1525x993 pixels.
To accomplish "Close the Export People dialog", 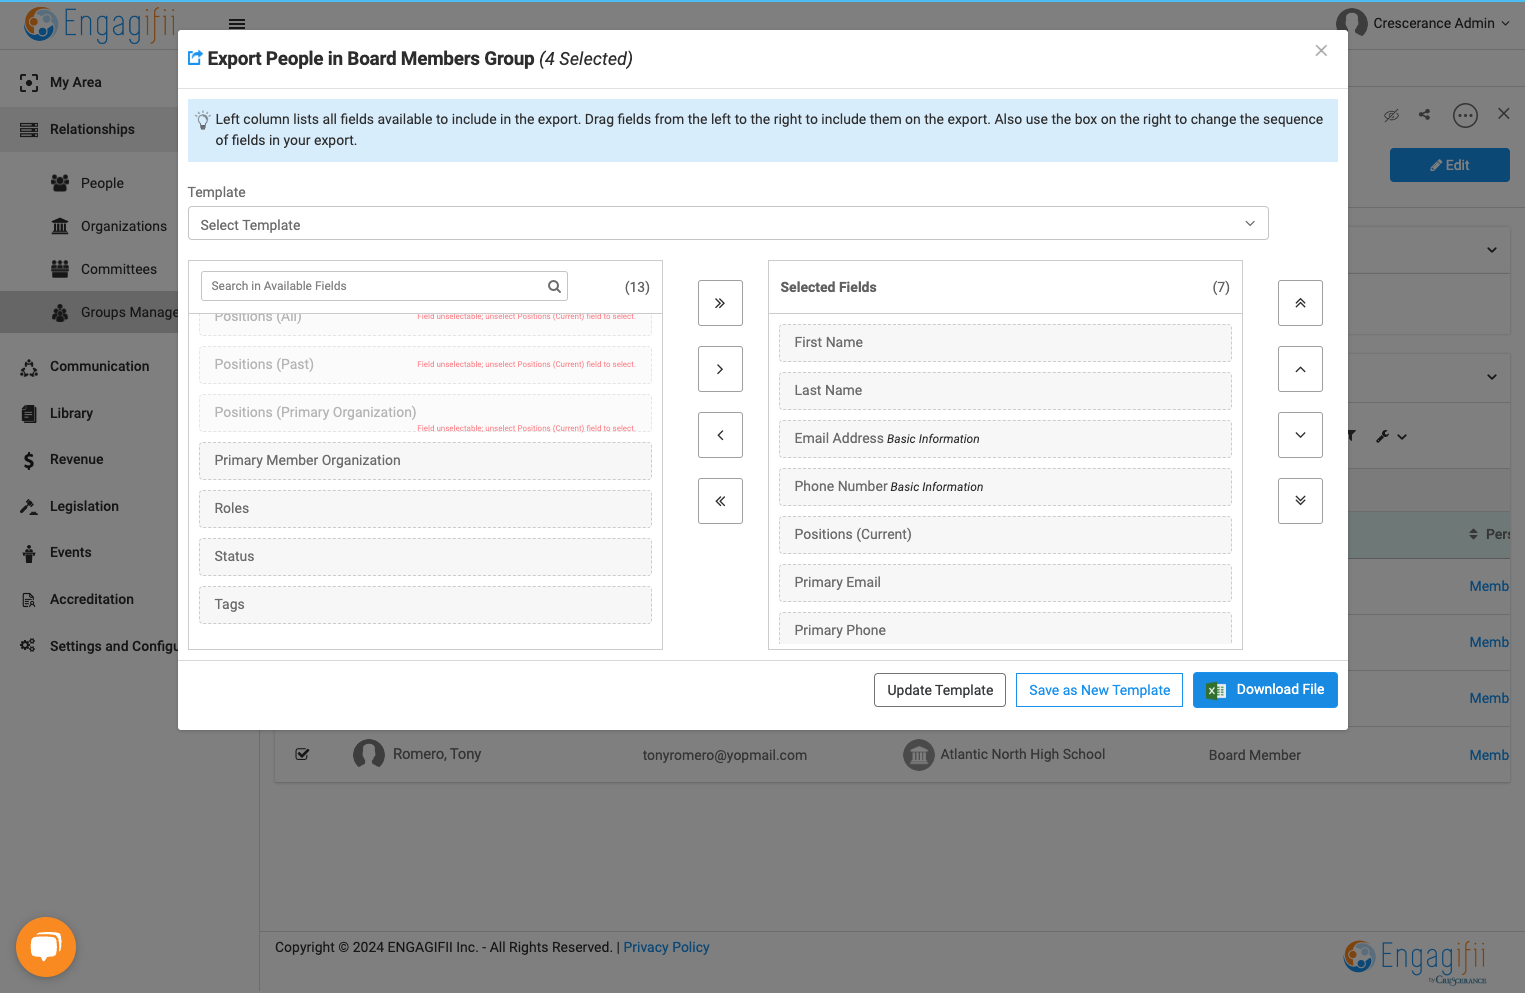I will 1321,51.
